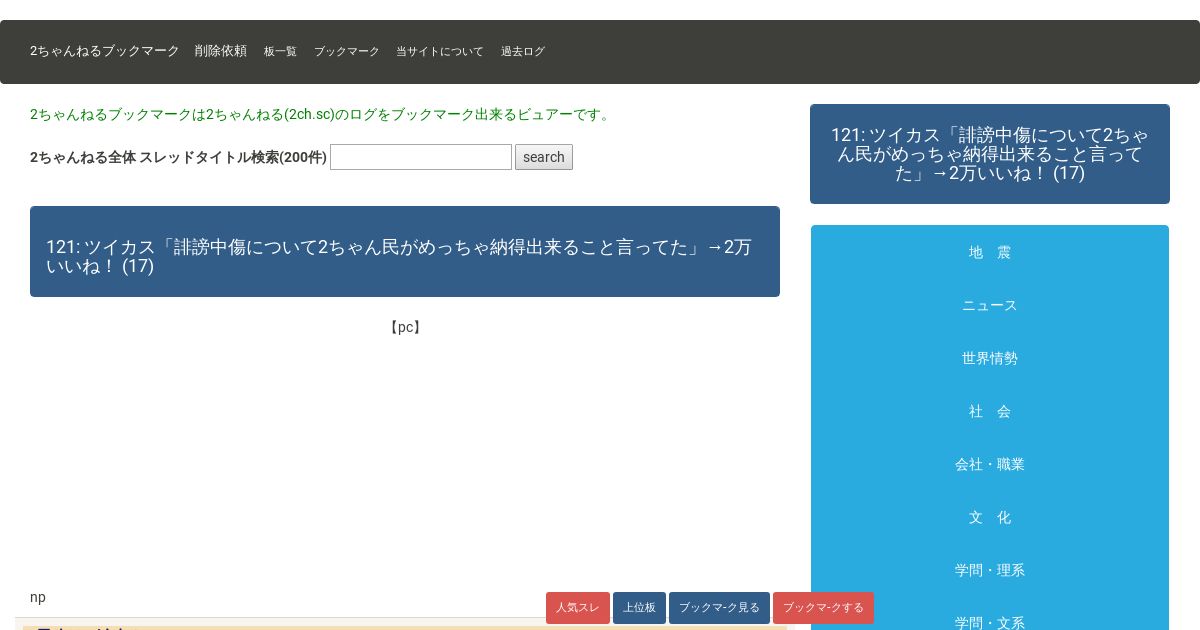Open the sidebar thread title 121: ツイカス

pyautogui.click(x=990, y=154)
